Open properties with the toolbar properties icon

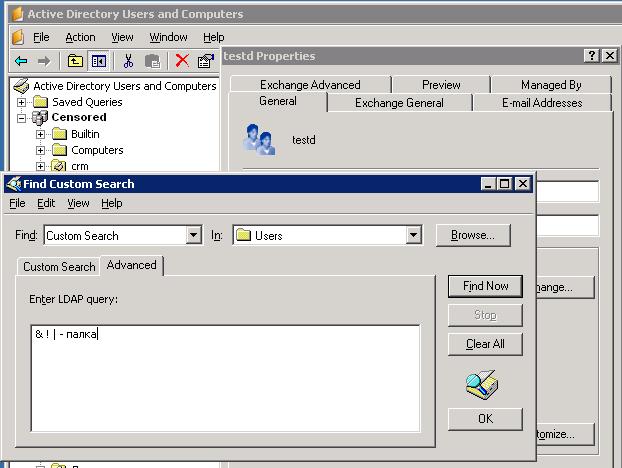(x=206, y=61)
